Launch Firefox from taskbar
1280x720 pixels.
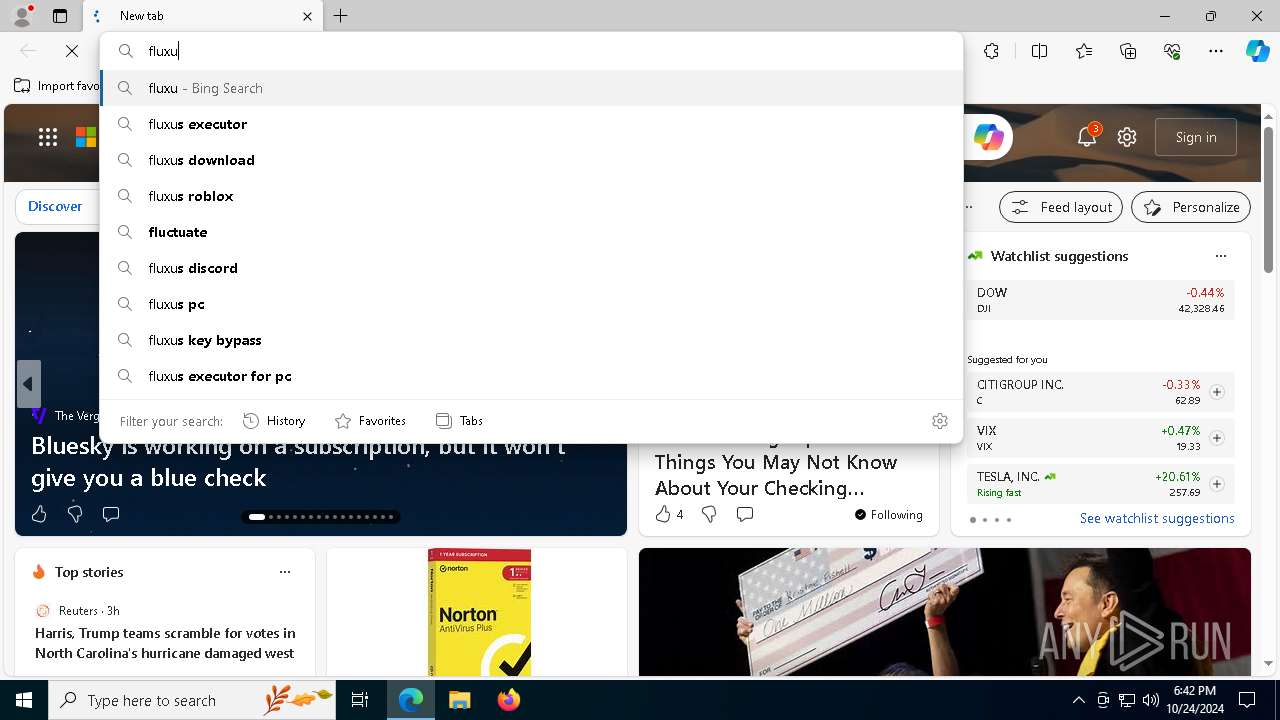(x=509, y=700)
